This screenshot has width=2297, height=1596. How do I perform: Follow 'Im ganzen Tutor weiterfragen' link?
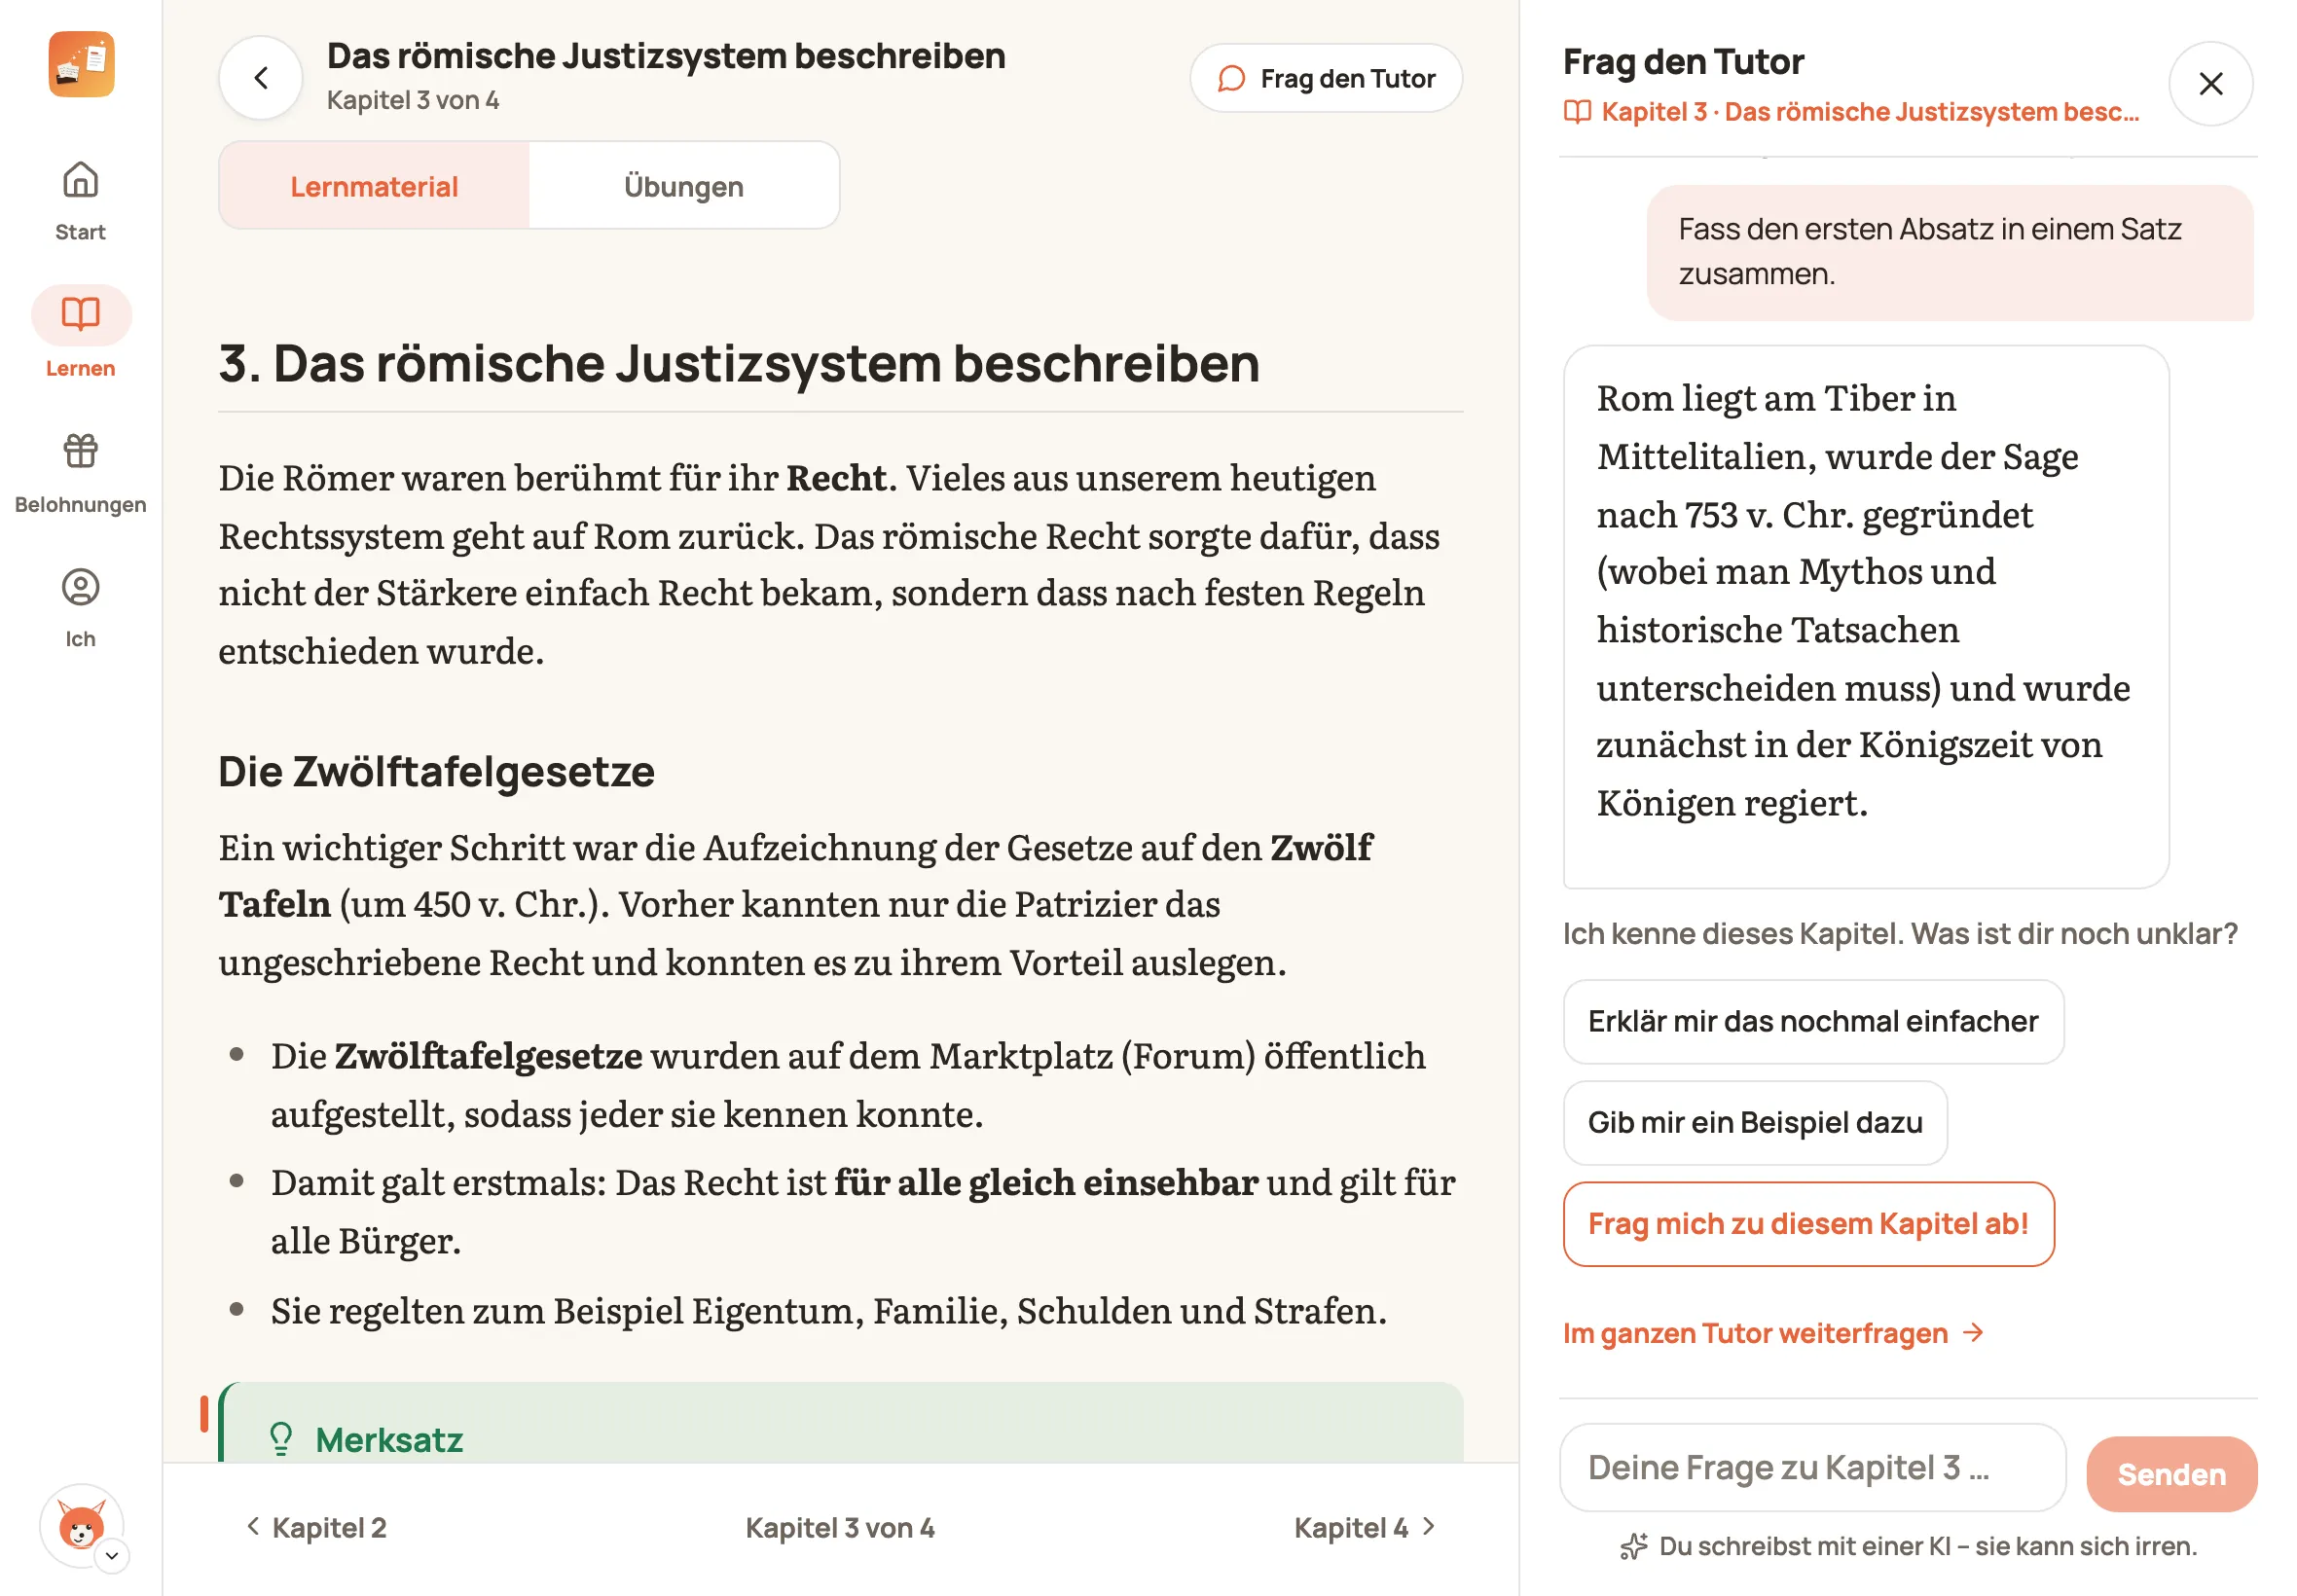[x=1772, y=1333]
